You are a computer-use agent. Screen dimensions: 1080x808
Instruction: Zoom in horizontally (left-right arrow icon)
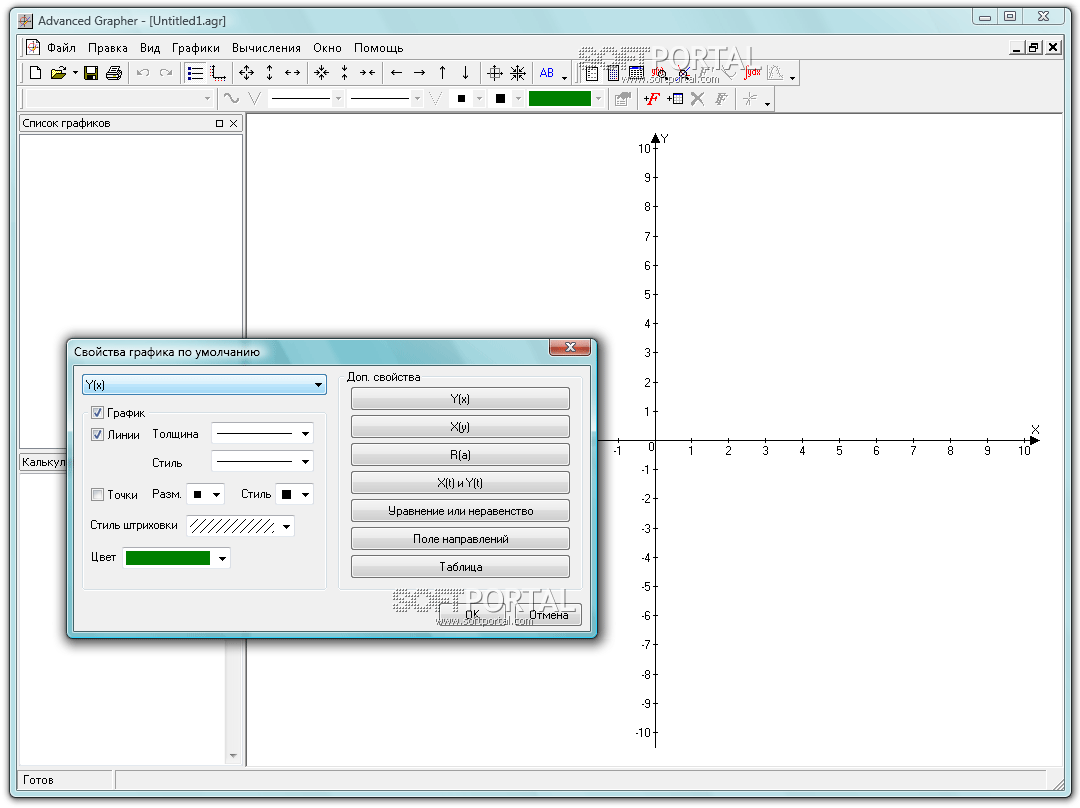[x=293, y=72]
